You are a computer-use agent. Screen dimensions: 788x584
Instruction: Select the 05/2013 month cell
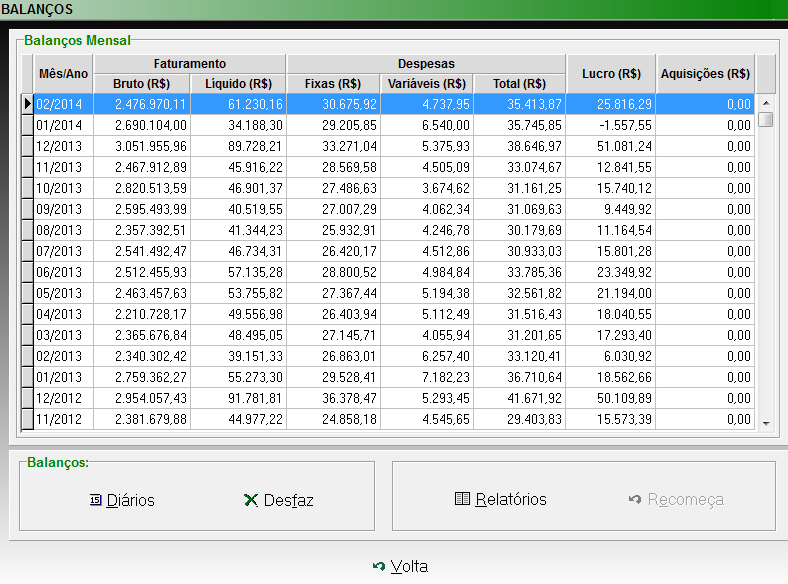tap(63, 293)
